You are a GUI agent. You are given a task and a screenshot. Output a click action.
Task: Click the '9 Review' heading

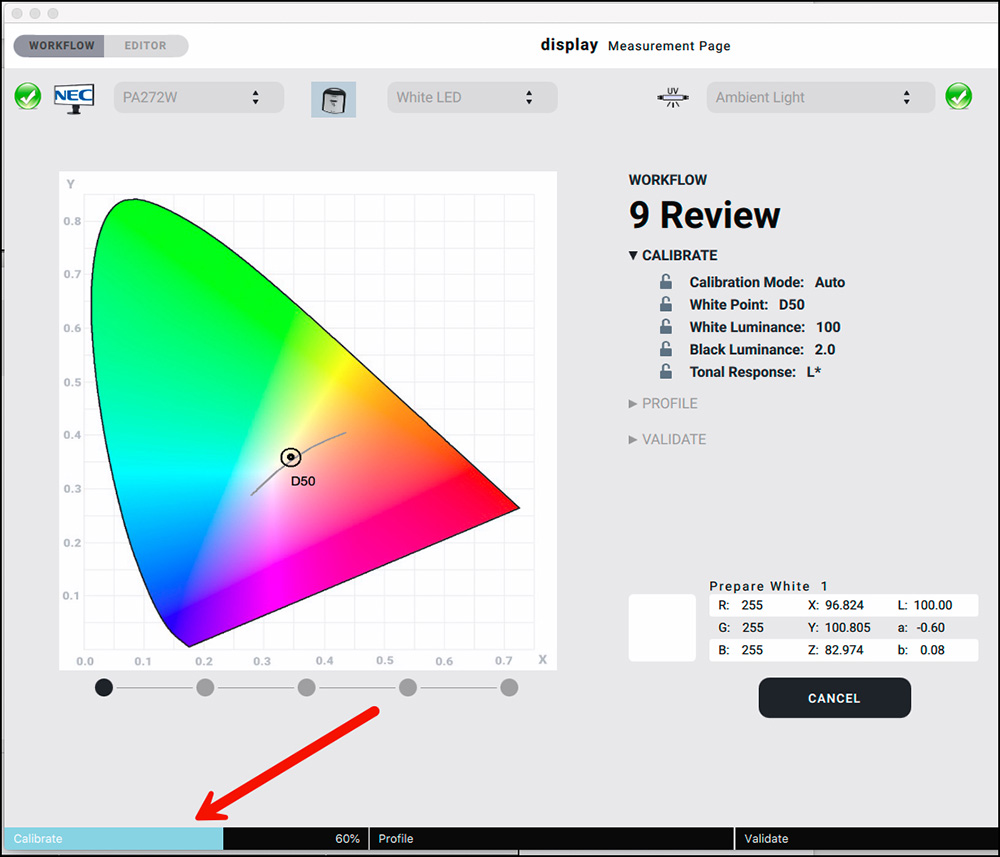[x=704, y=215]
